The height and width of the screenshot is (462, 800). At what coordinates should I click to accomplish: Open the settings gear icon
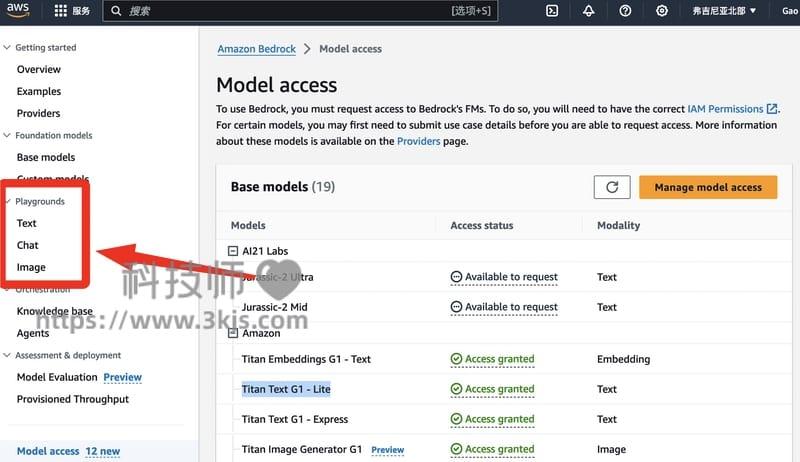[662, 11]
